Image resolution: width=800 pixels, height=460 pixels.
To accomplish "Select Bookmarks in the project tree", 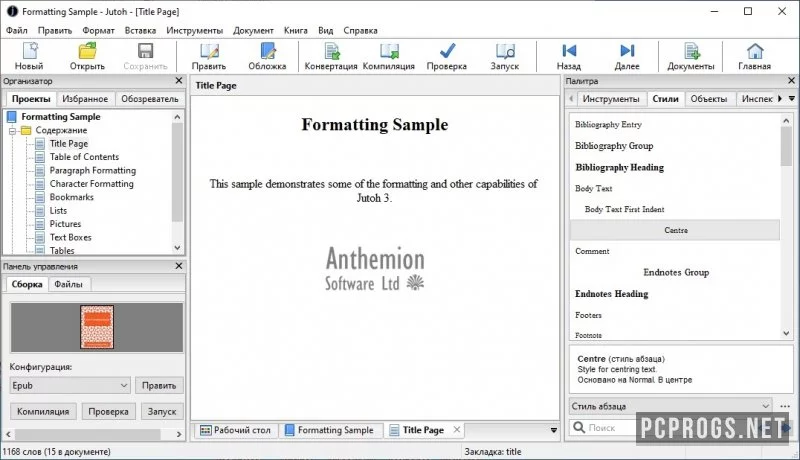I will (71, 197).
